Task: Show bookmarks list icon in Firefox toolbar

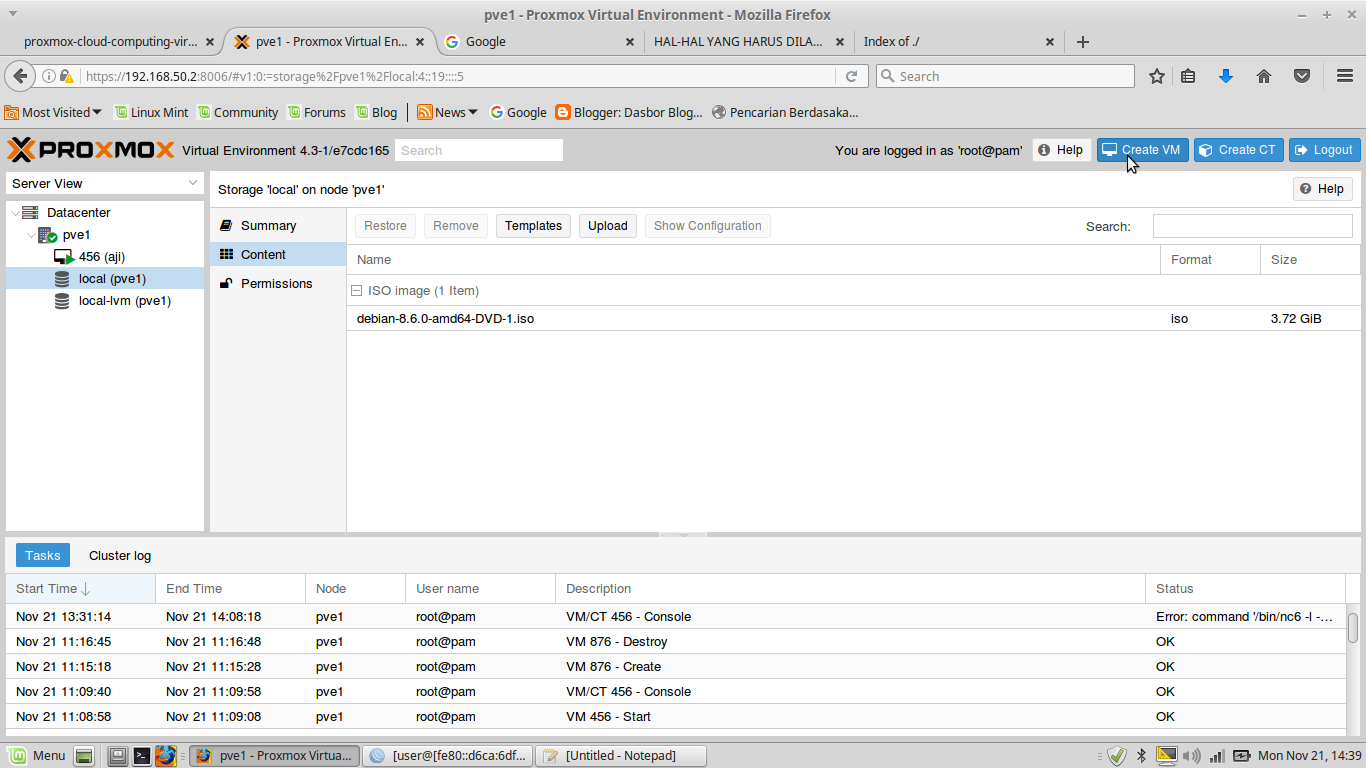Action: (1188, 76)
